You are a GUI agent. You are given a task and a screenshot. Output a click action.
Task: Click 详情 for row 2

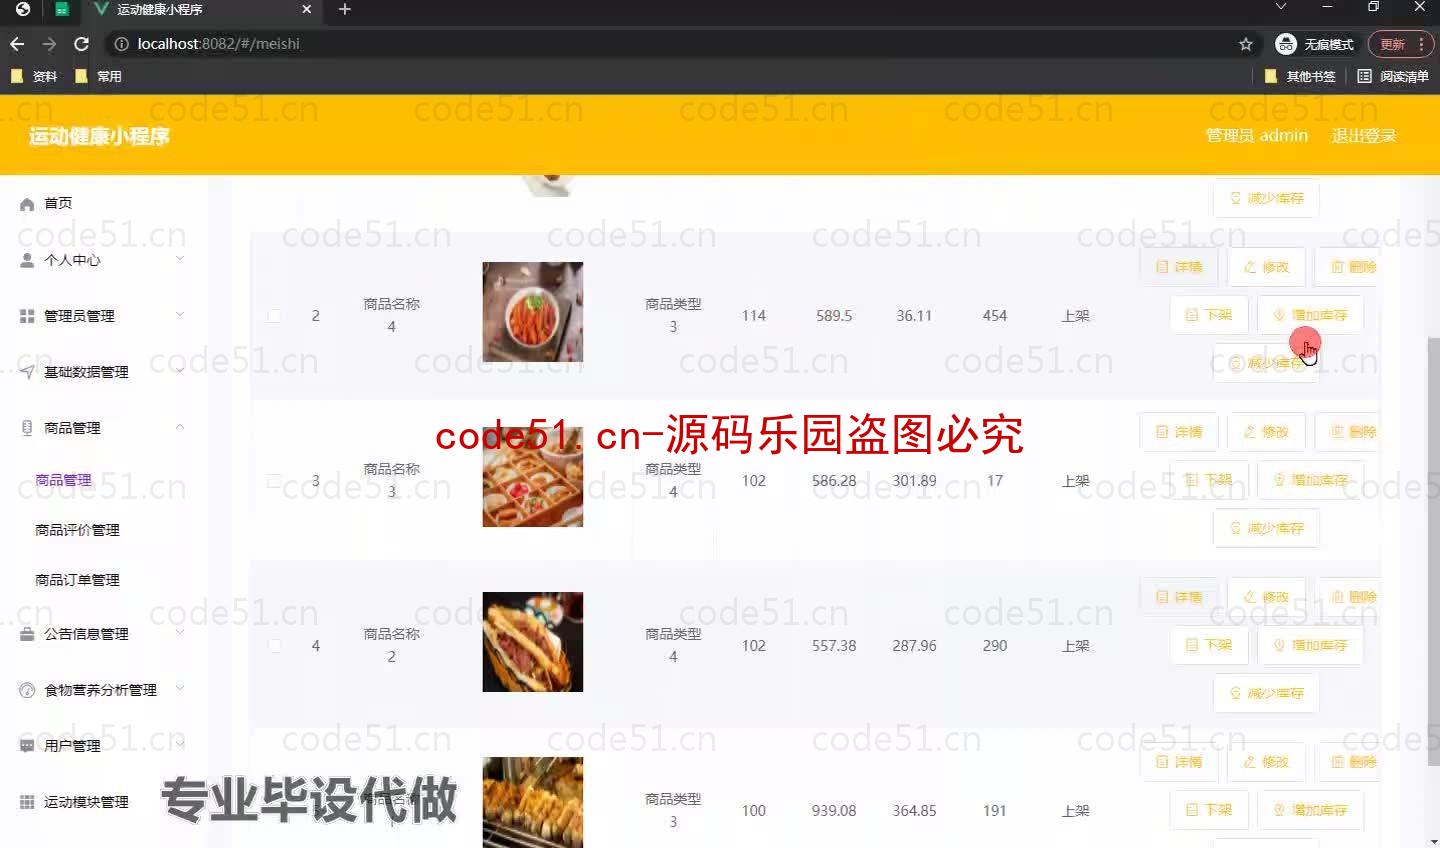(x=1179, y=267)
